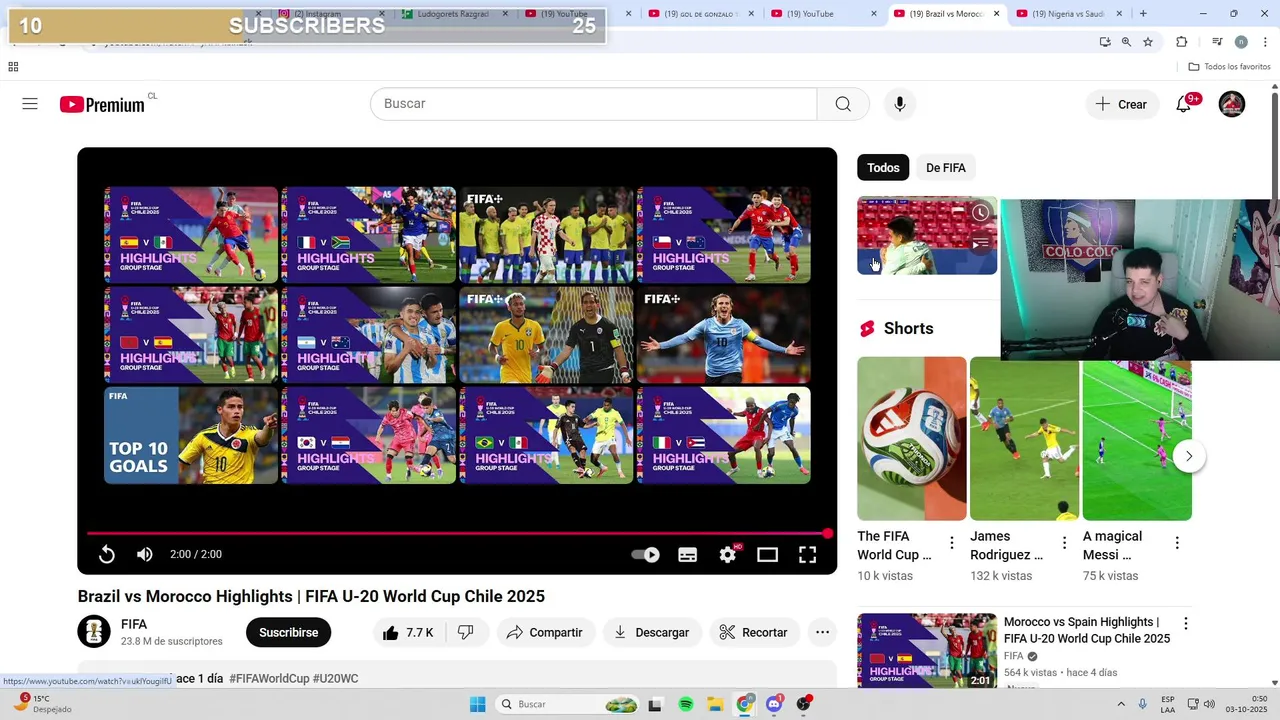This screenshot has height=720, width=1280.
Task: Open the browser apps grid icon
Action: (x=13, y=67)
